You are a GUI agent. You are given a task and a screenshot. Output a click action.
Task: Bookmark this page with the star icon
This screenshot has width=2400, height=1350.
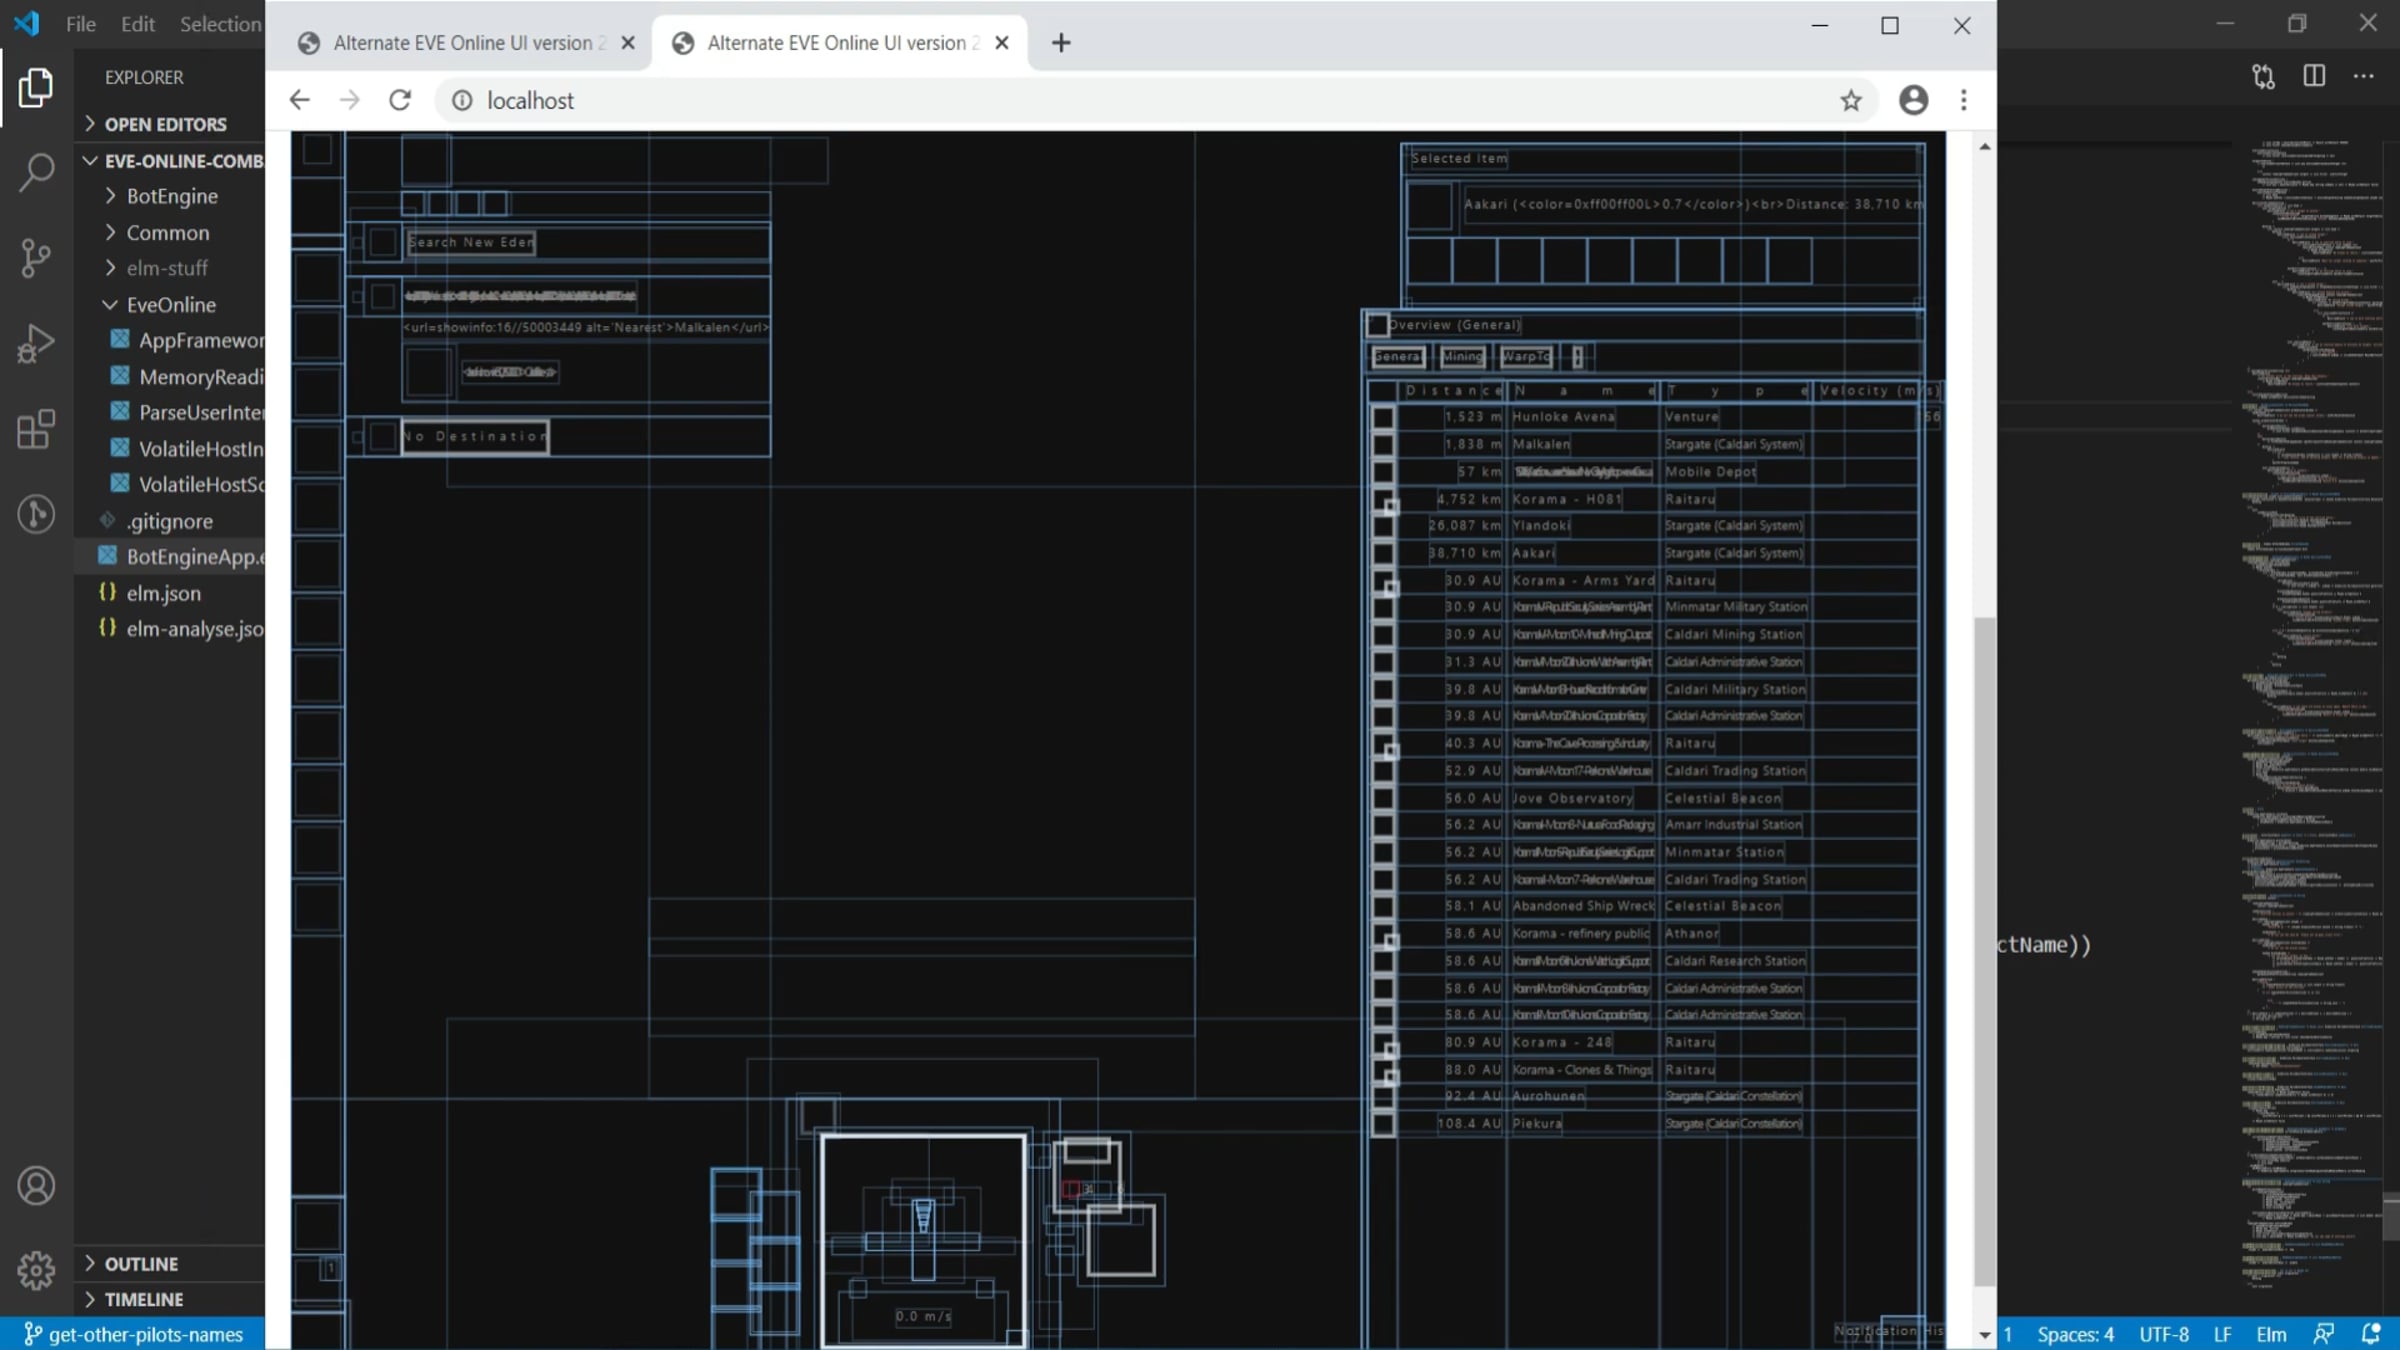pos(1851,100)
